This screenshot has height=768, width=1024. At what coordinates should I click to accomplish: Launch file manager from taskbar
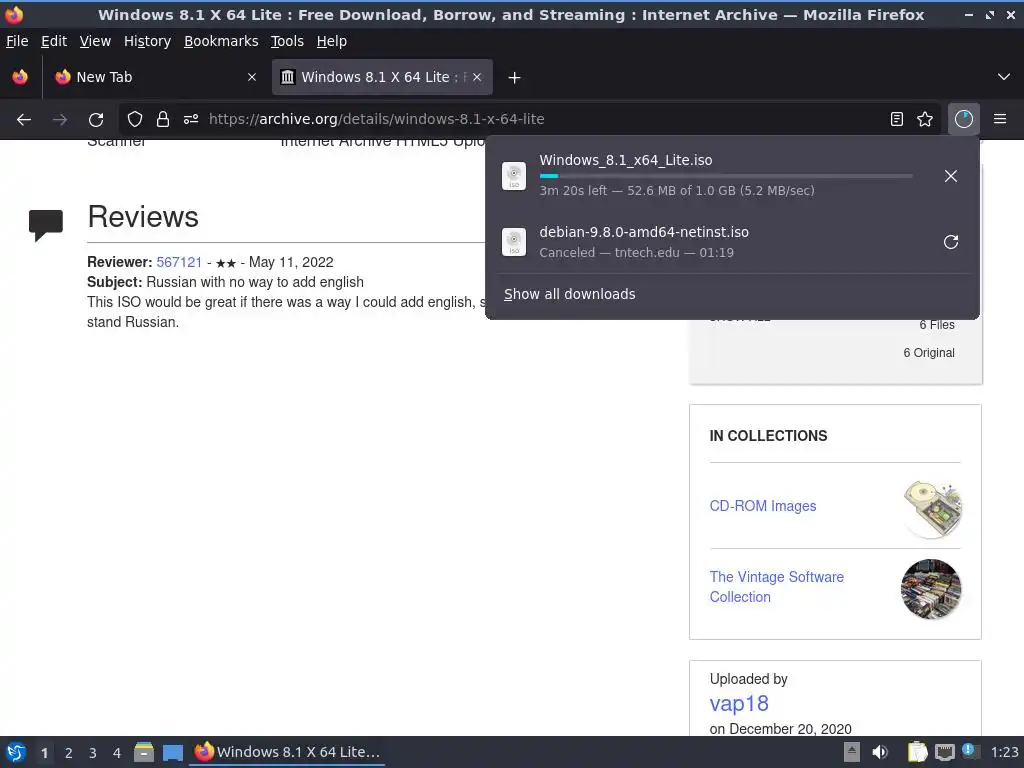[144, 752]
